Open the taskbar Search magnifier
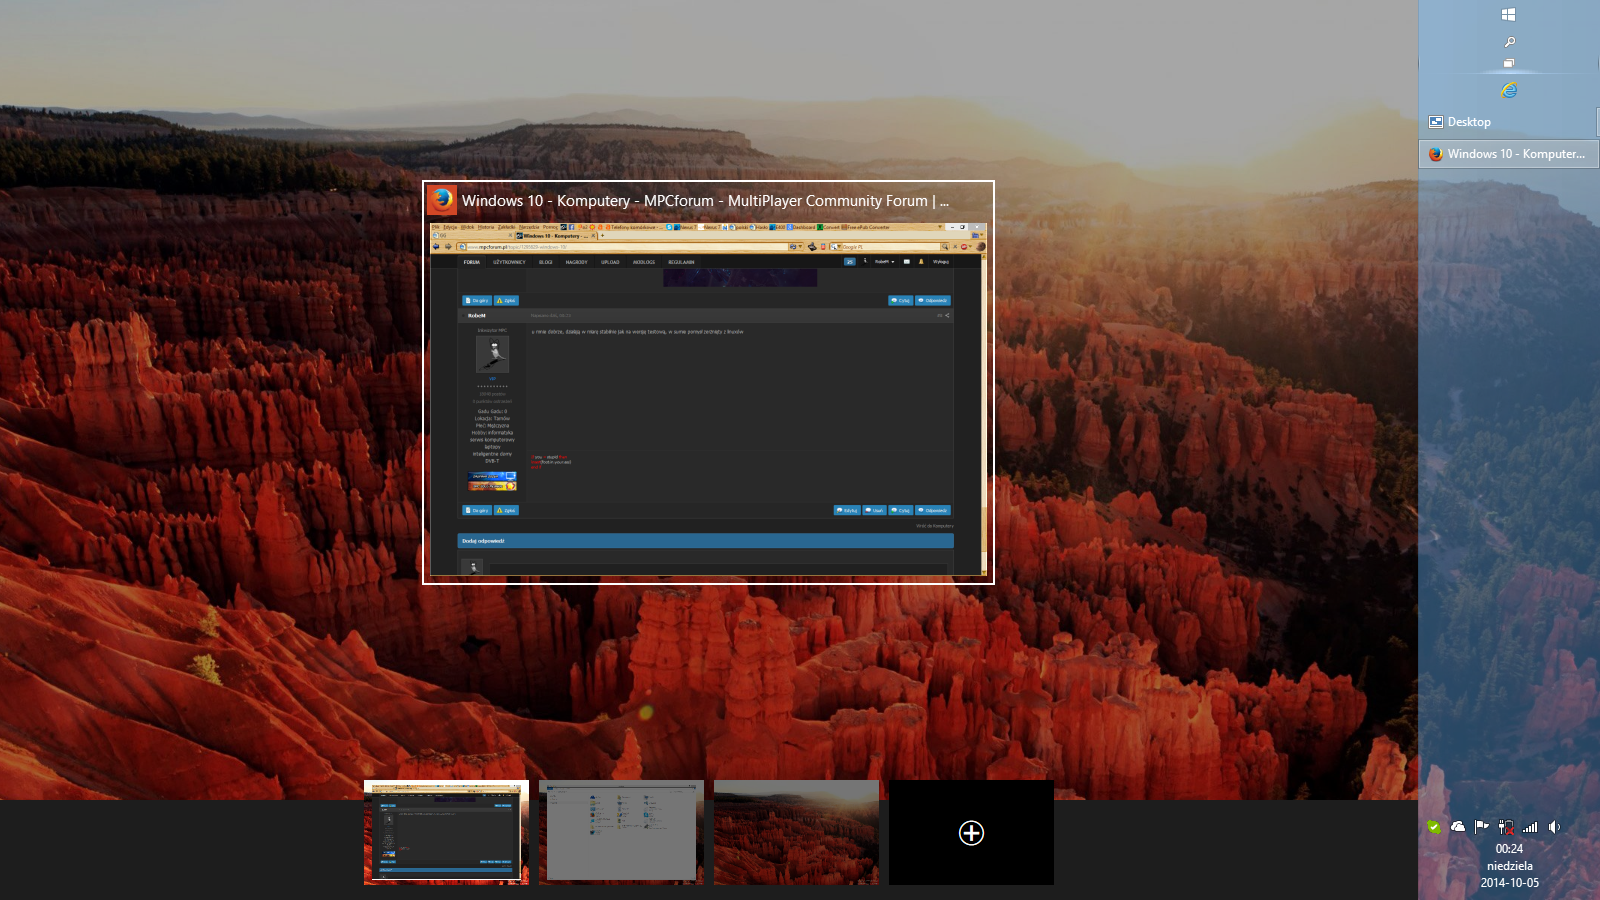Screen dimensions: 1600x900 click(1509, 41)
